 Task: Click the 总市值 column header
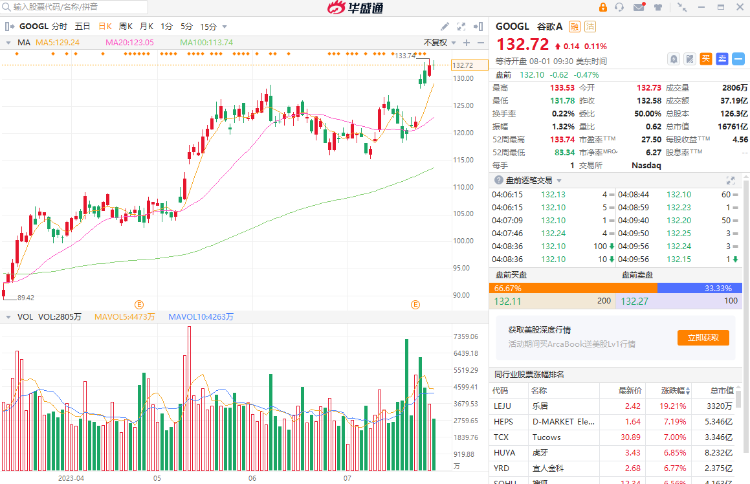point(722,391)
